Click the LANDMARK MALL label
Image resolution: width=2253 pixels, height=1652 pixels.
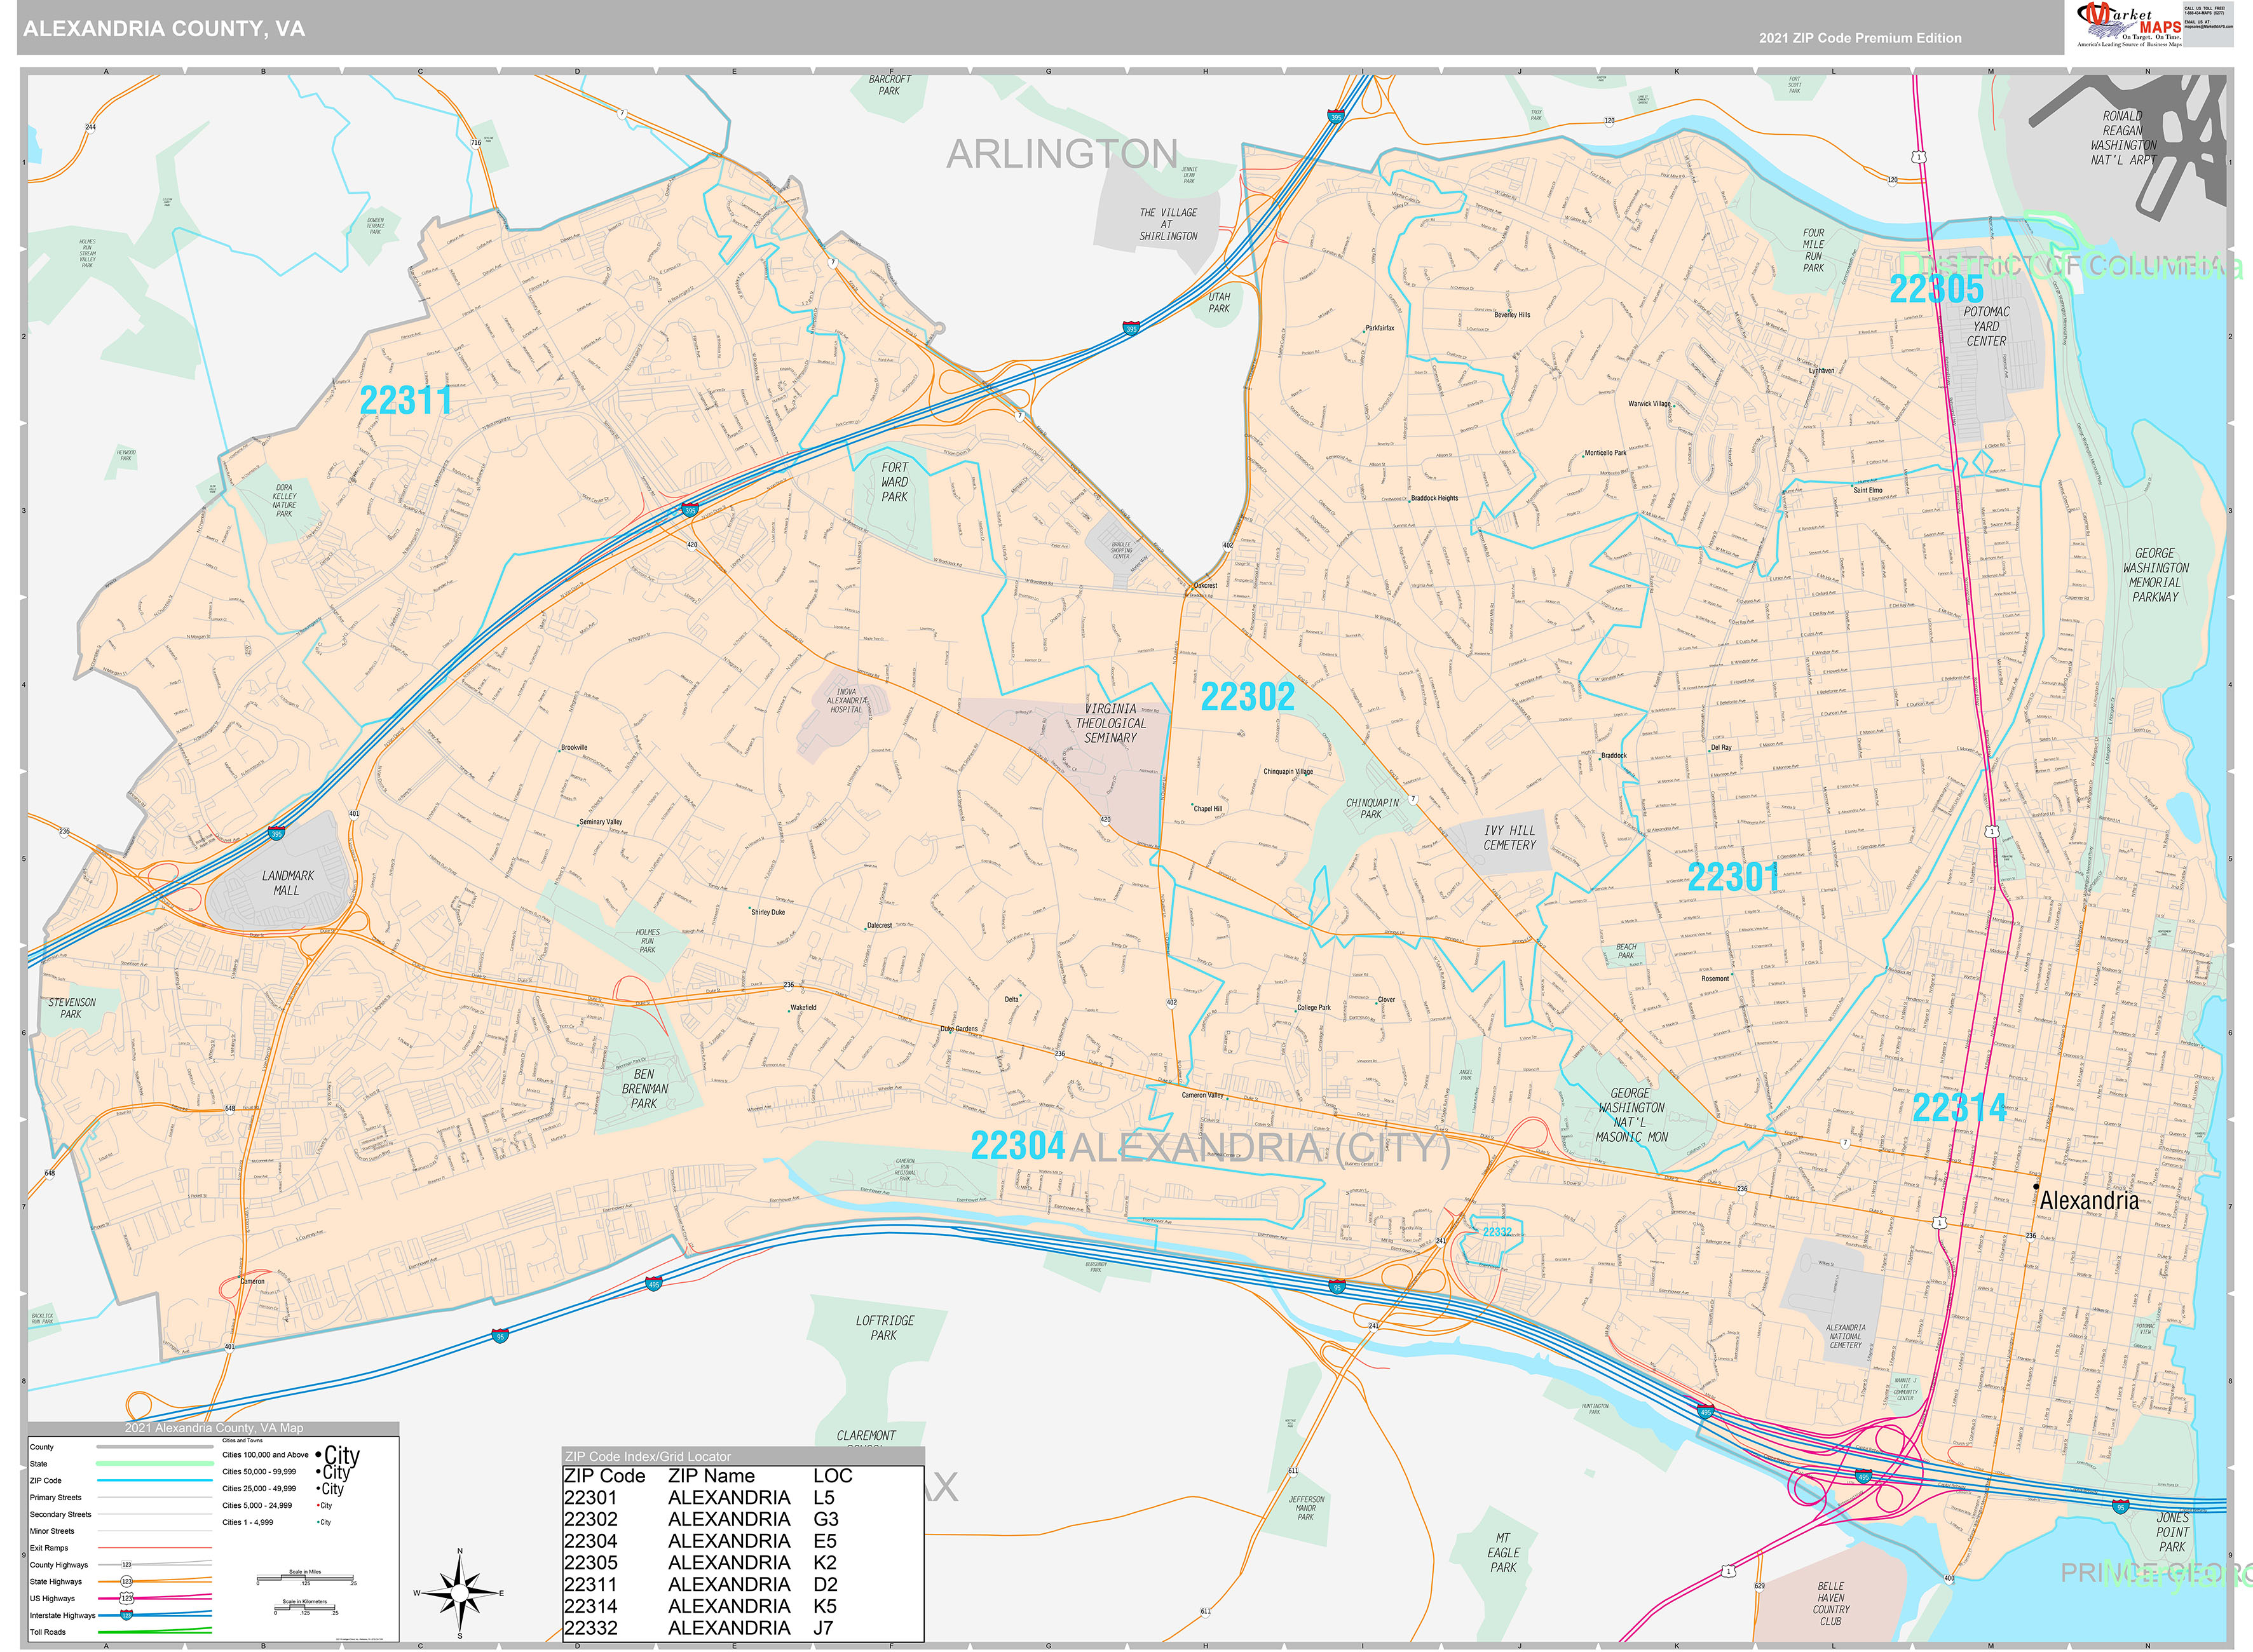click(287, 883)
